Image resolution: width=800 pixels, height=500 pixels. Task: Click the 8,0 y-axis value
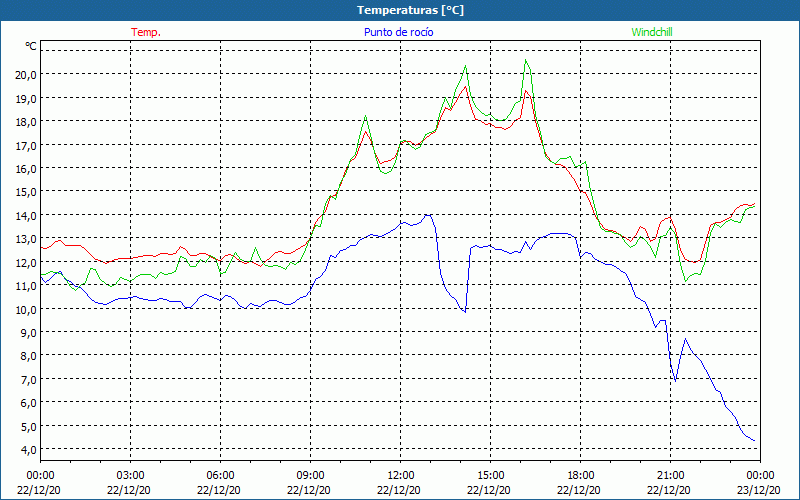(29, 356)
